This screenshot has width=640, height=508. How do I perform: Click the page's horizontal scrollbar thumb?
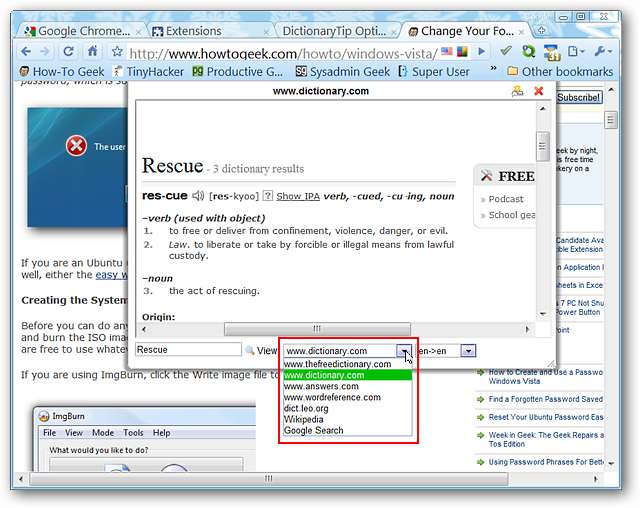[269, 478]
